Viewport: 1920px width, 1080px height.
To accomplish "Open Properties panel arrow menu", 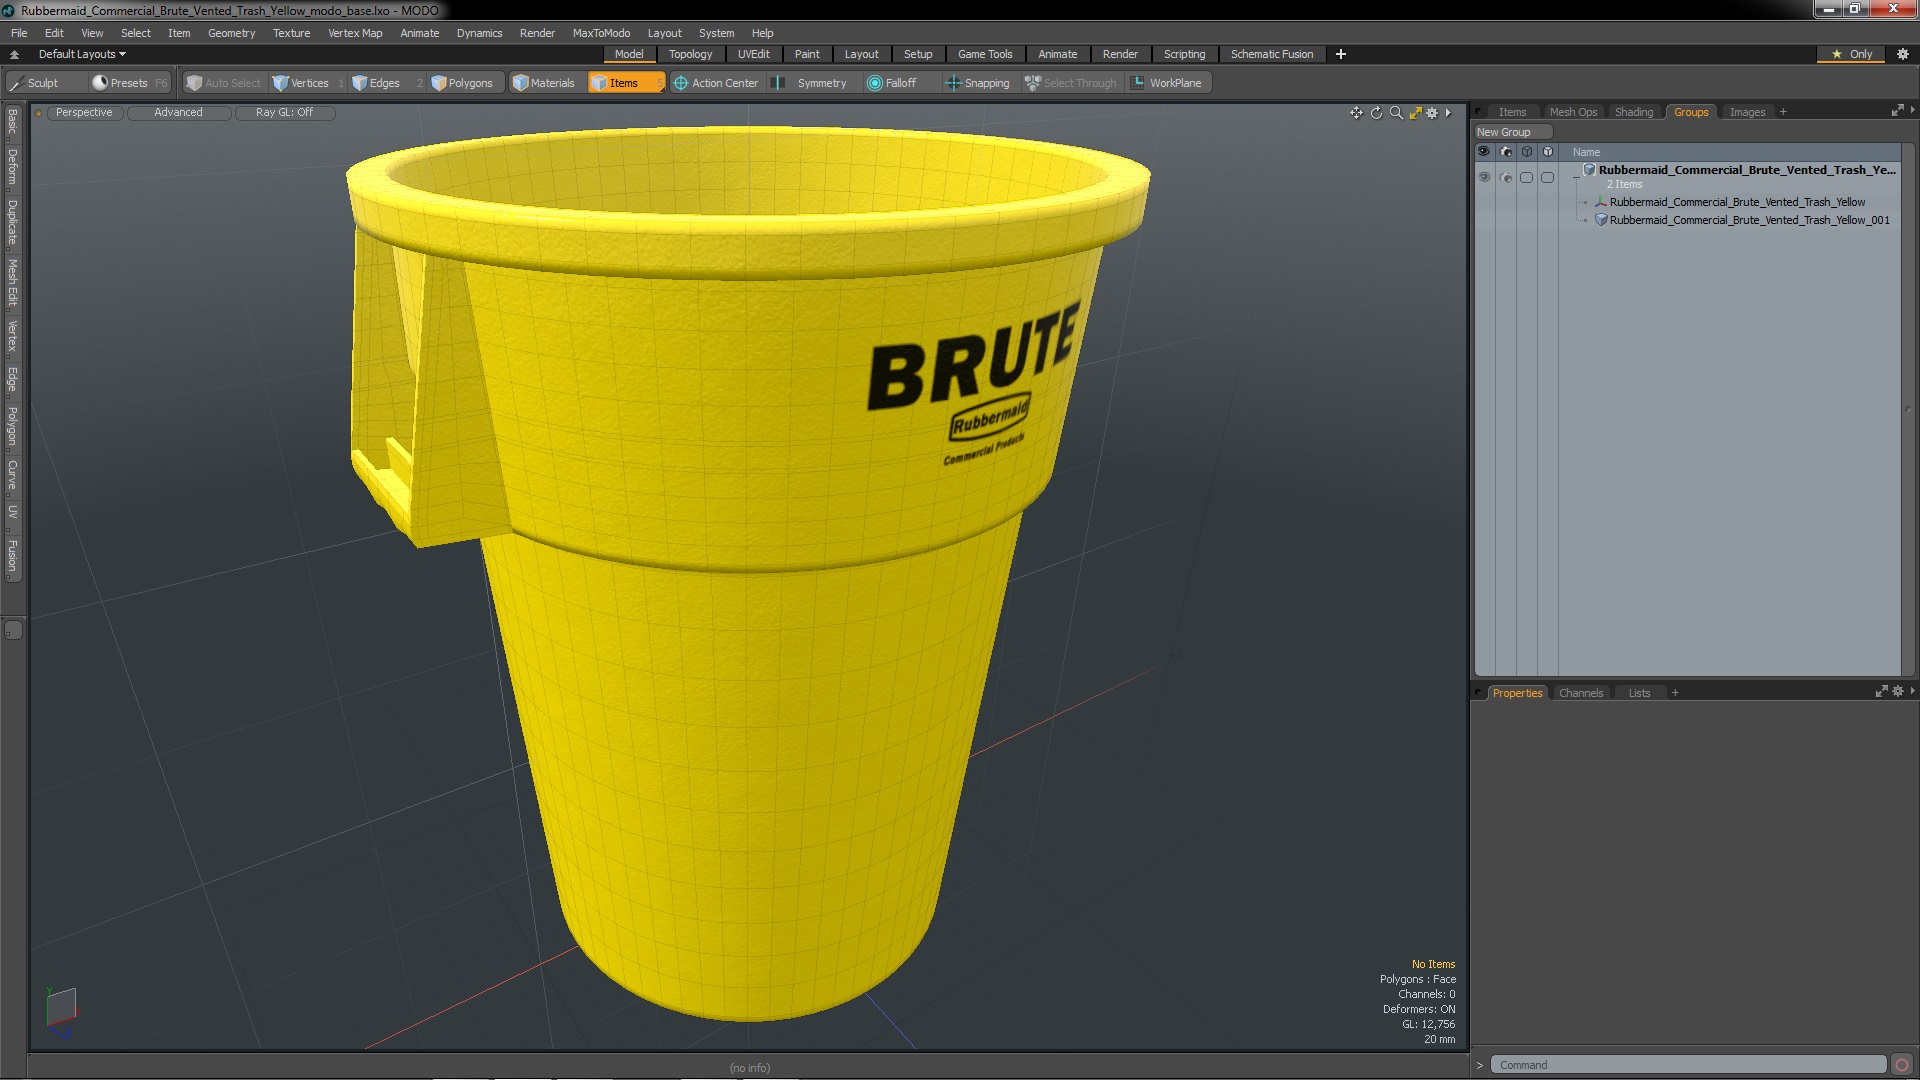I will (x=1912, y=690).
